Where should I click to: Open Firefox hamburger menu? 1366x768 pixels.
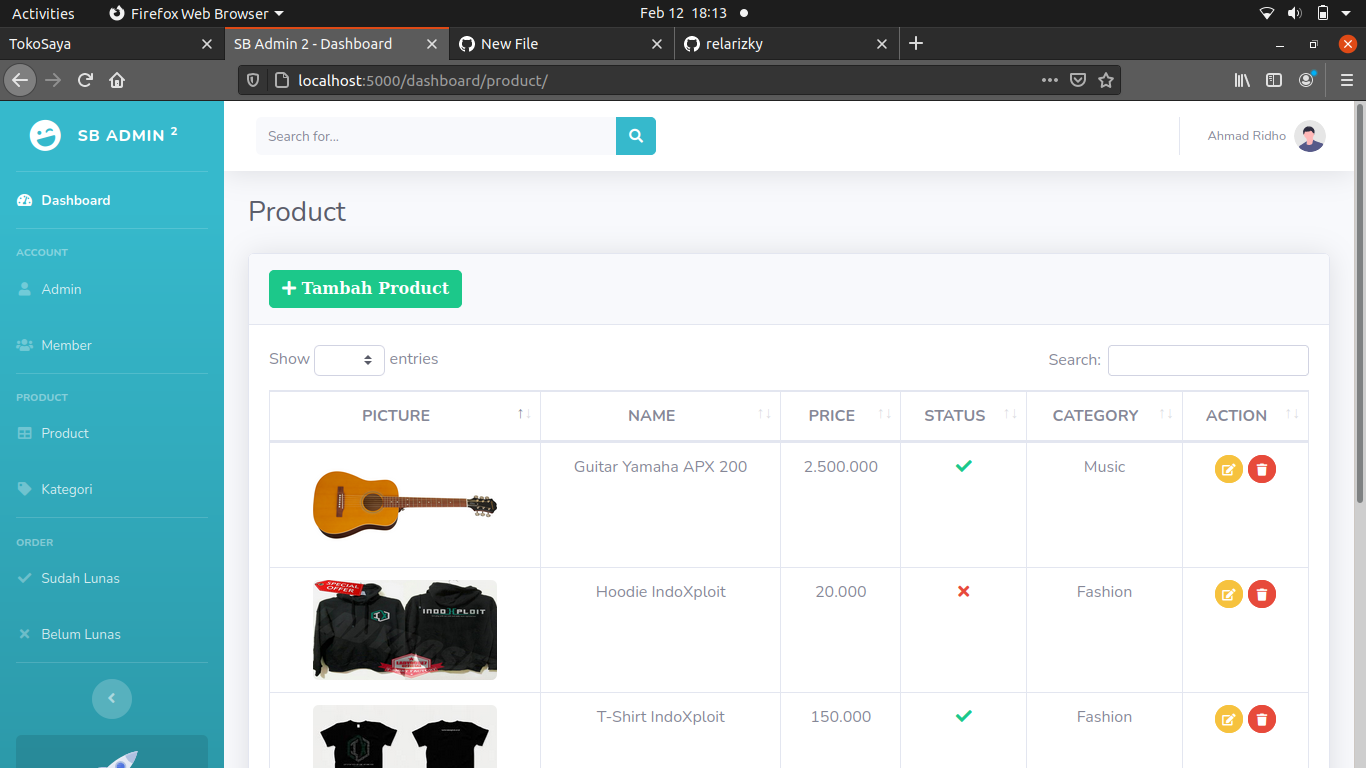pos(1347,80)
